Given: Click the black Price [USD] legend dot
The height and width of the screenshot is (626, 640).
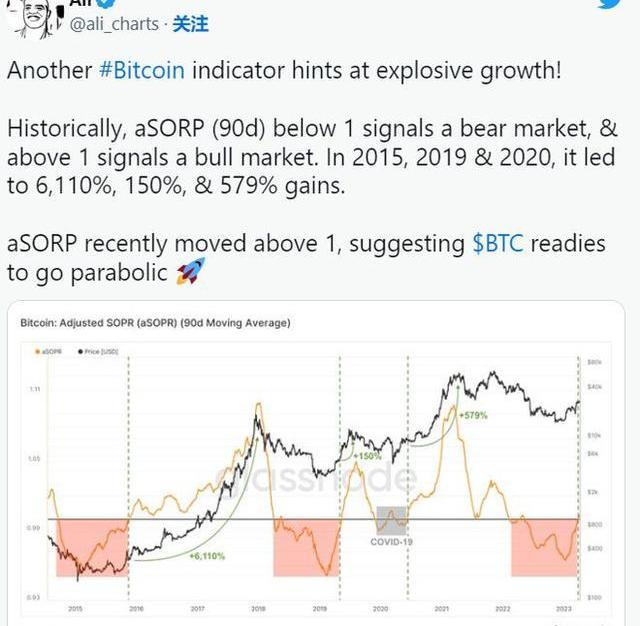Looking at the screenshot, I should pos(81,353).
